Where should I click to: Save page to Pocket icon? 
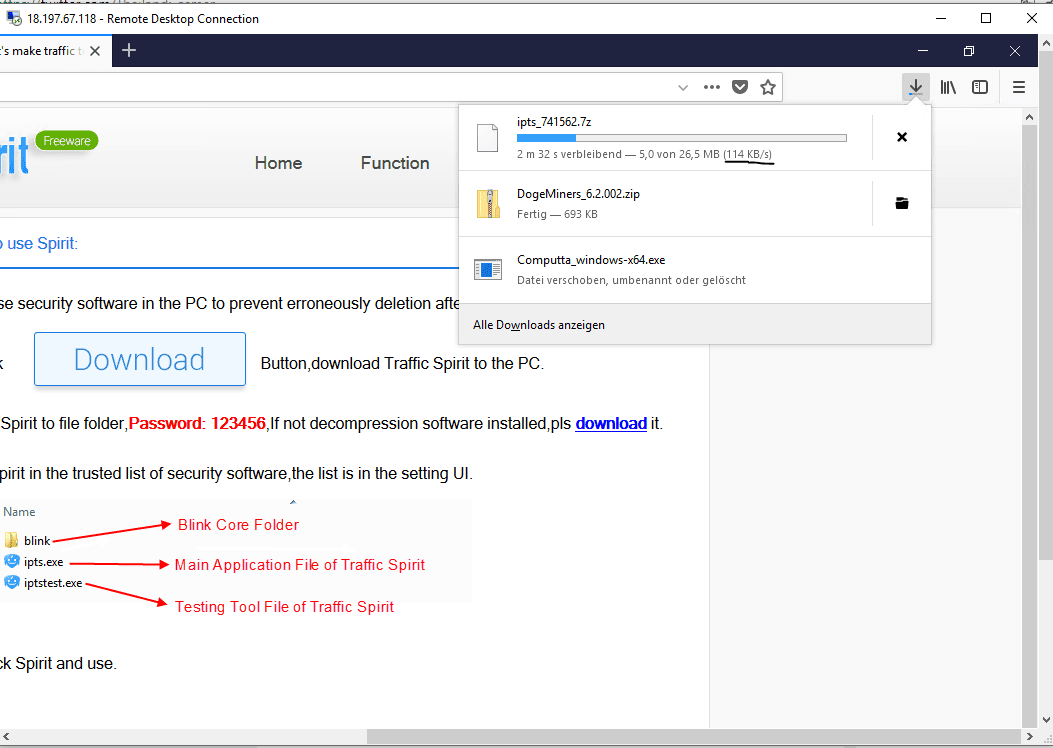click(x=739, y=87)
